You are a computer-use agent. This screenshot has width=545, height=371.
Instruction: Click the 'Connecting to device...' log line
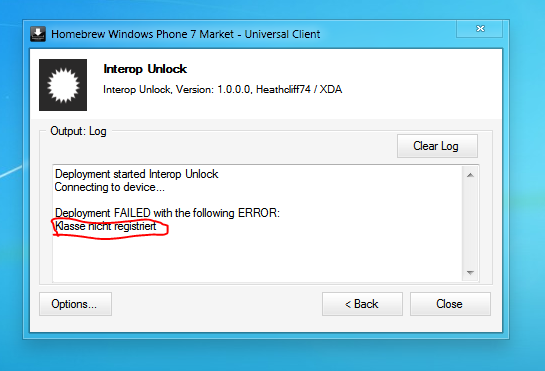(109, 187)
